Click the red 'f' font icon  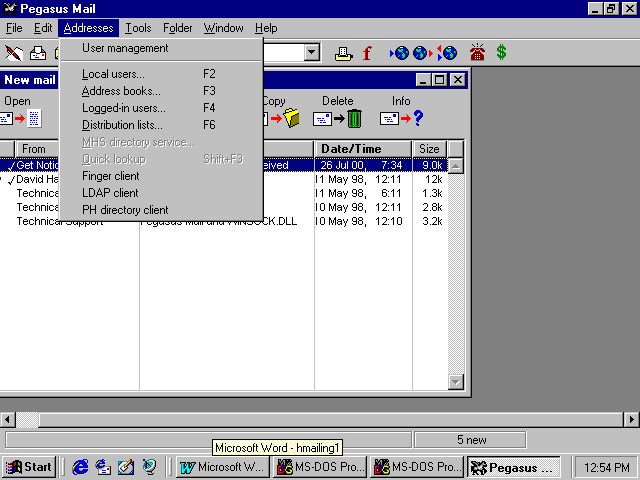pos(367,53)
